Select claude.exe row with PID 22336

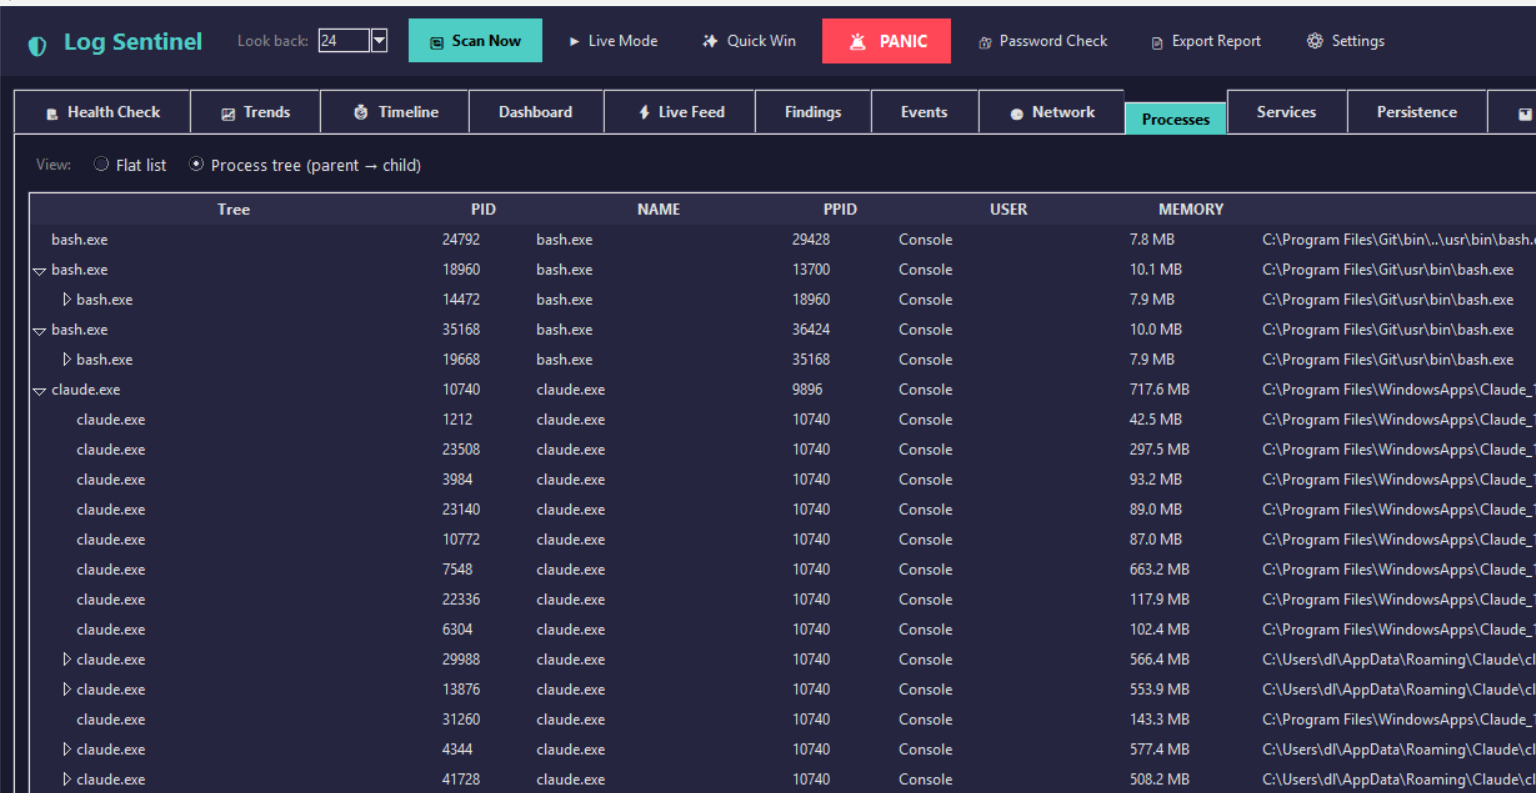(x=782, y=599)
